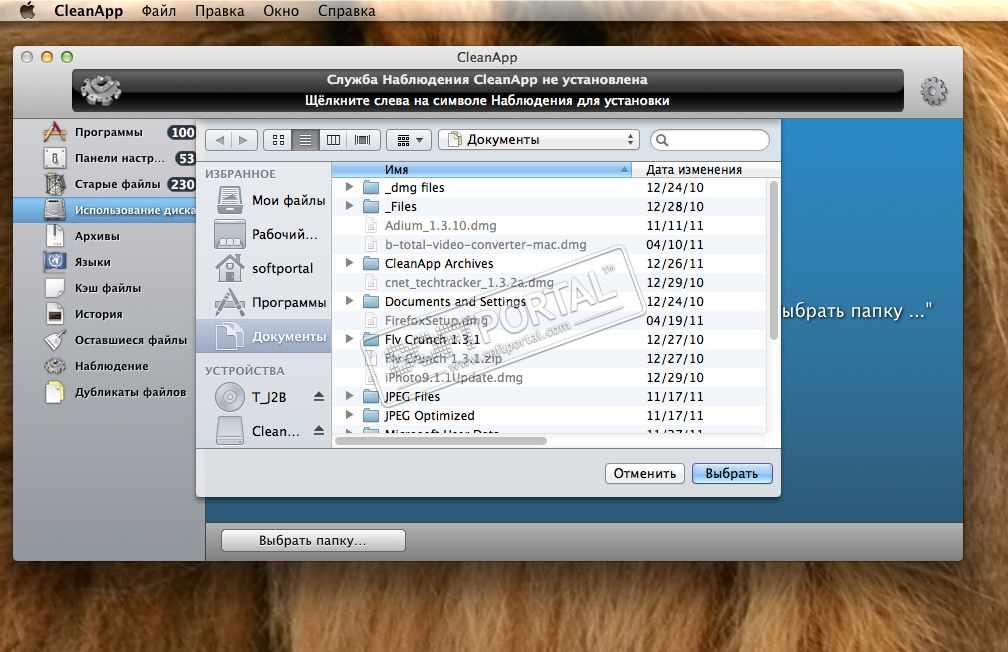Viewport: 1008px width, 652px height.
Task: Switch file dialog to column view
Action: coord(333,140)
